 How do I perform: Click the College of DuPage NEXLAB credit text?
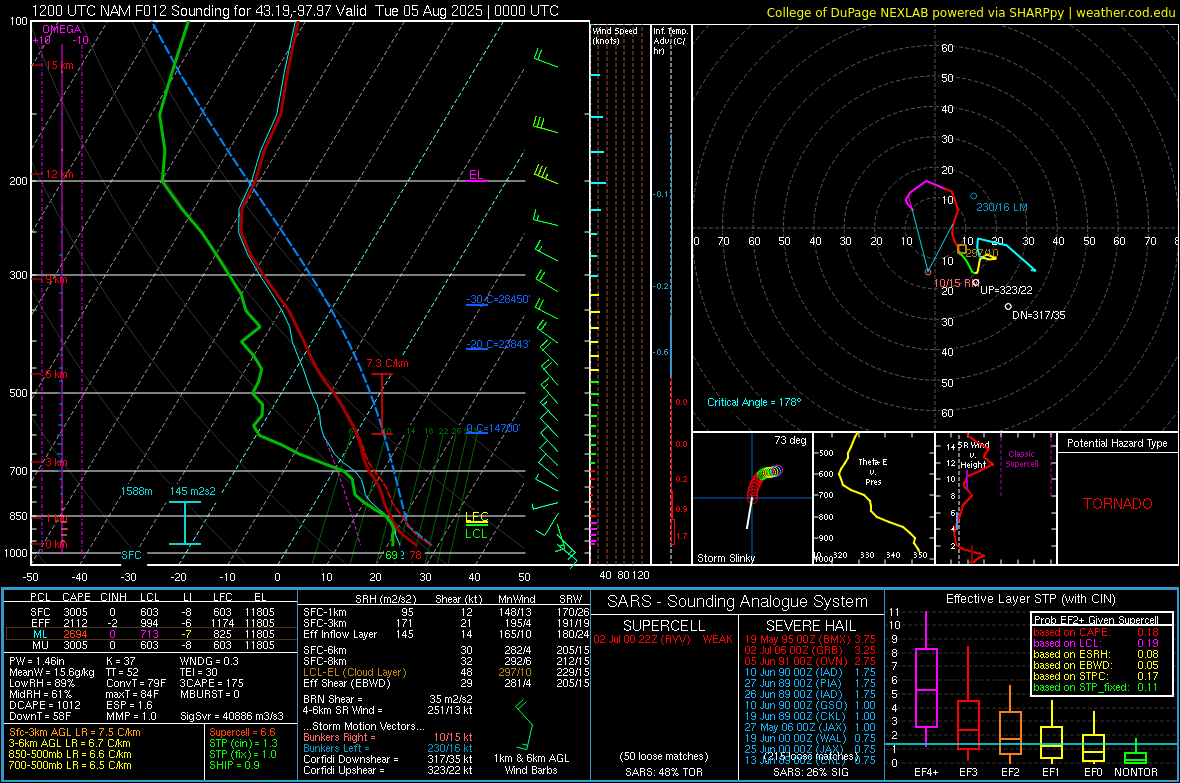pos(970,12)
